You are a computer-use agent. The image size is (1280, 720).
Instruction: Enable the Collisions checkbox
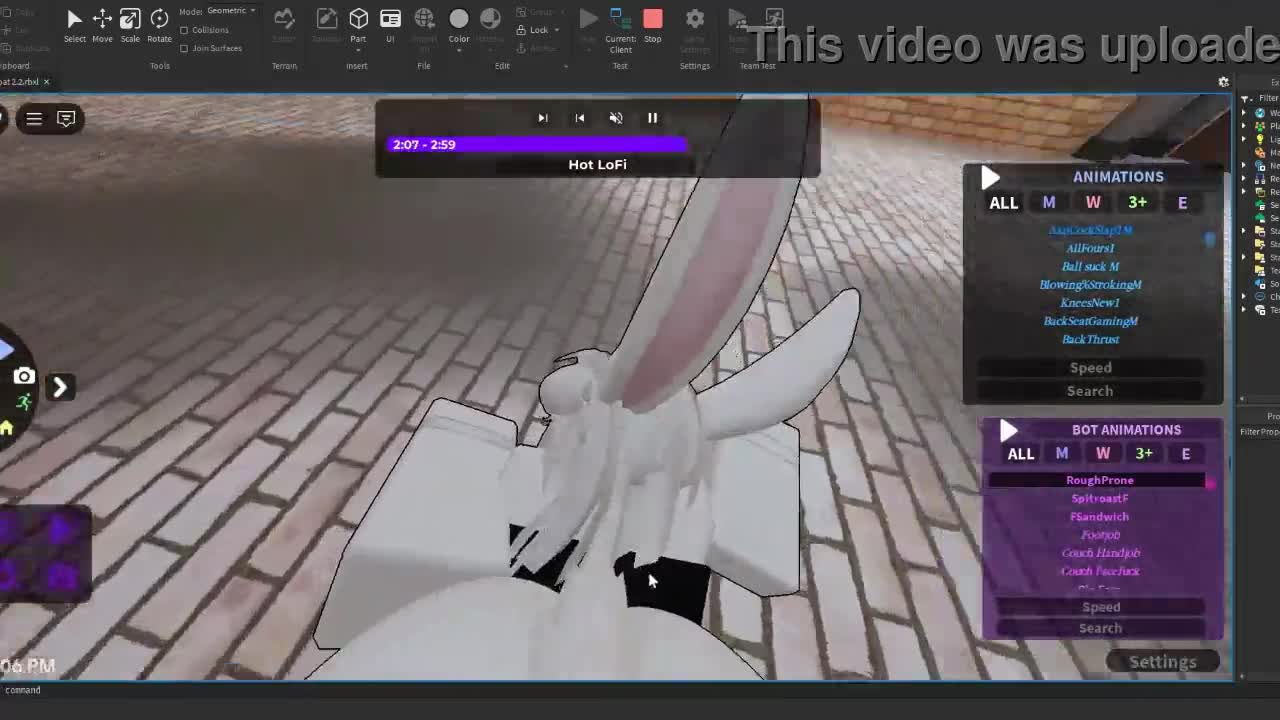184,30
